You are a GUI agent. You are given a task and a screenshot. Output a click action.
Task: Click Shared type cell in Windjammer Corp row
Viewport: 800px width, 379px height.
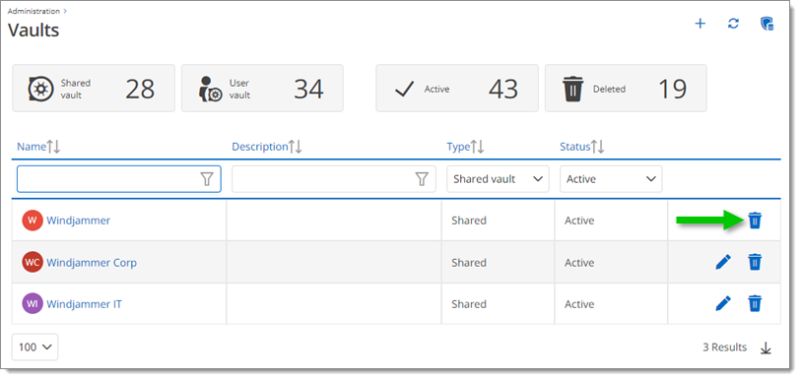tap(469, 262)
